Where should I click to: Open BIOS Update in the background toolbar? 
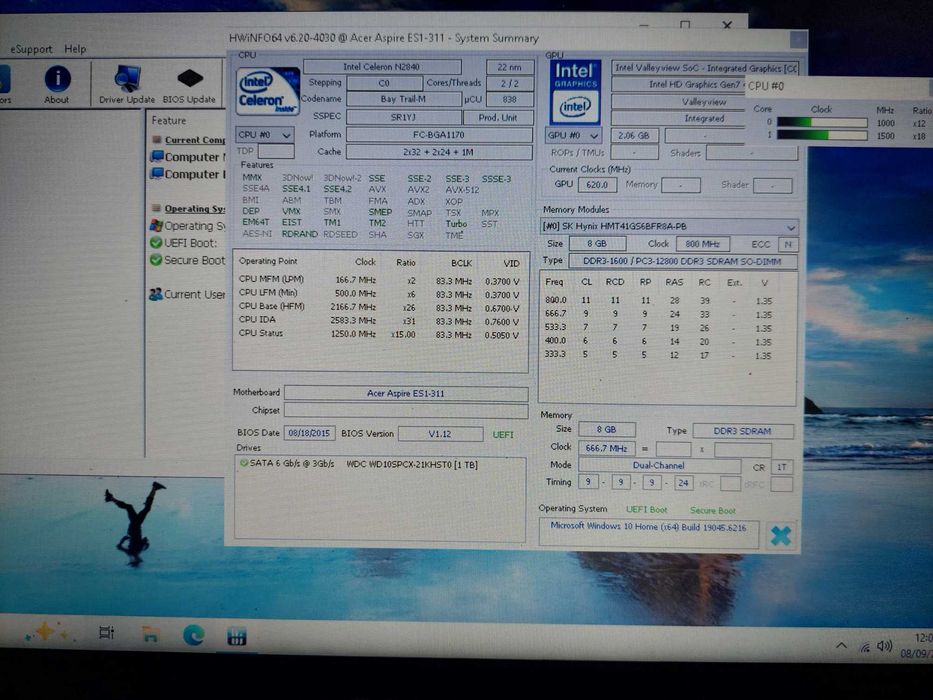pos(189,85)
